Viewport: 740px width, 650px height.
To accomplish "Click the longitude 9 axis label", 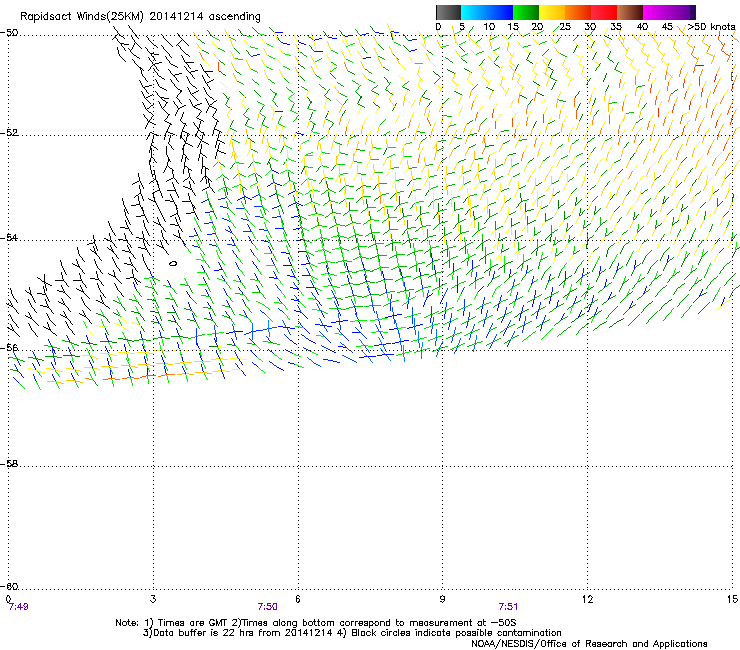I will (442, 599).
